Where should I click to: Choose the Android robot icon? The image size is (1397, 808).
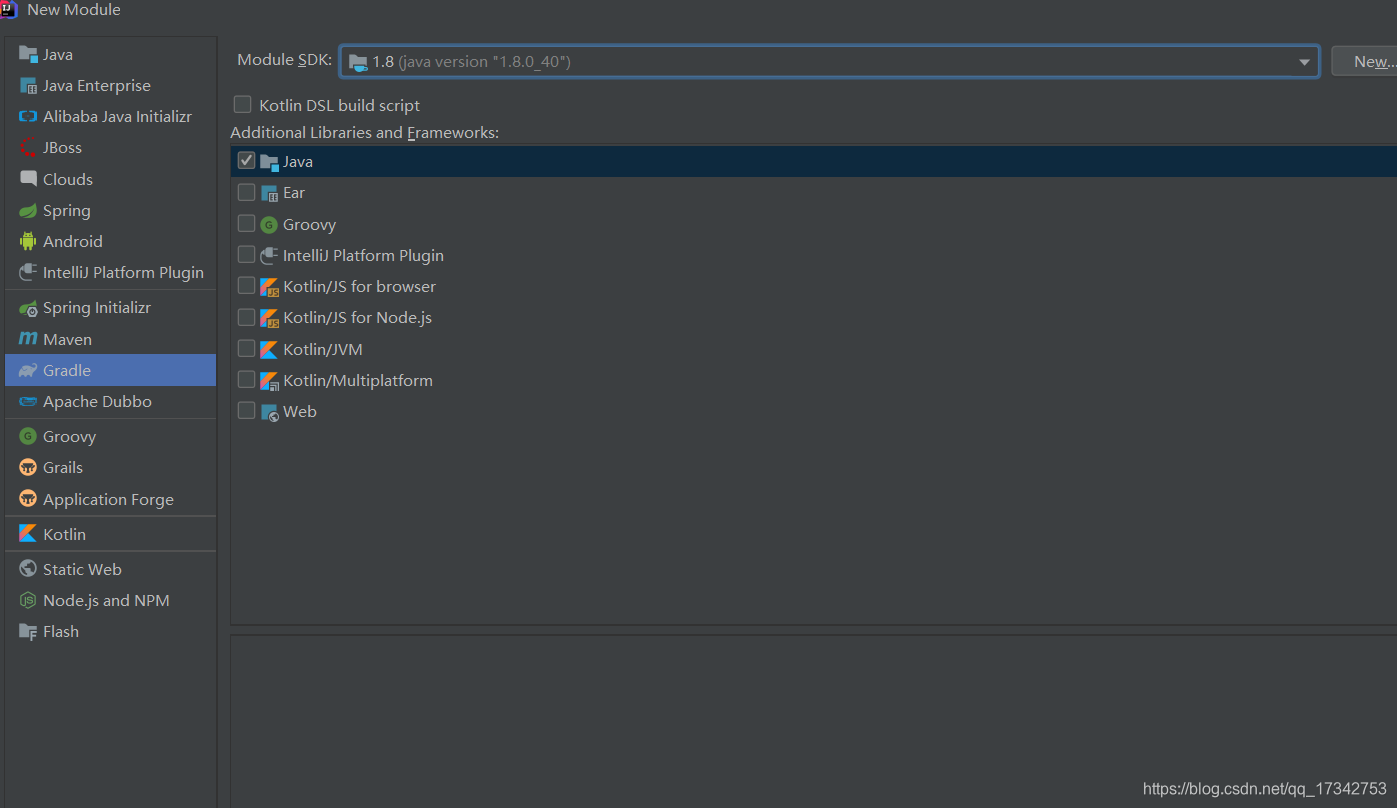click(28, 241)
